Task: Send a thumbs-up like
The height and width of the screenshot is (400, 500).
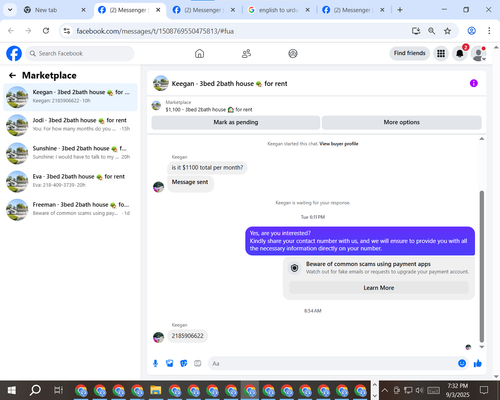Action: point(478,363)
